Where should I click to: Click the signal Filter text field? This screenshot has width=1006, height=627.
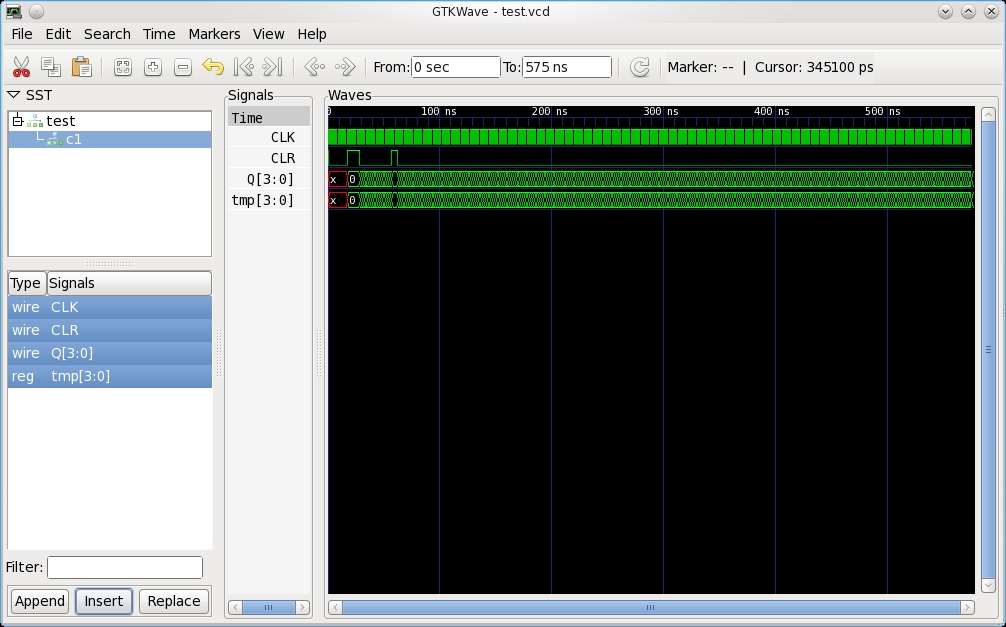(x=124, y=567)
